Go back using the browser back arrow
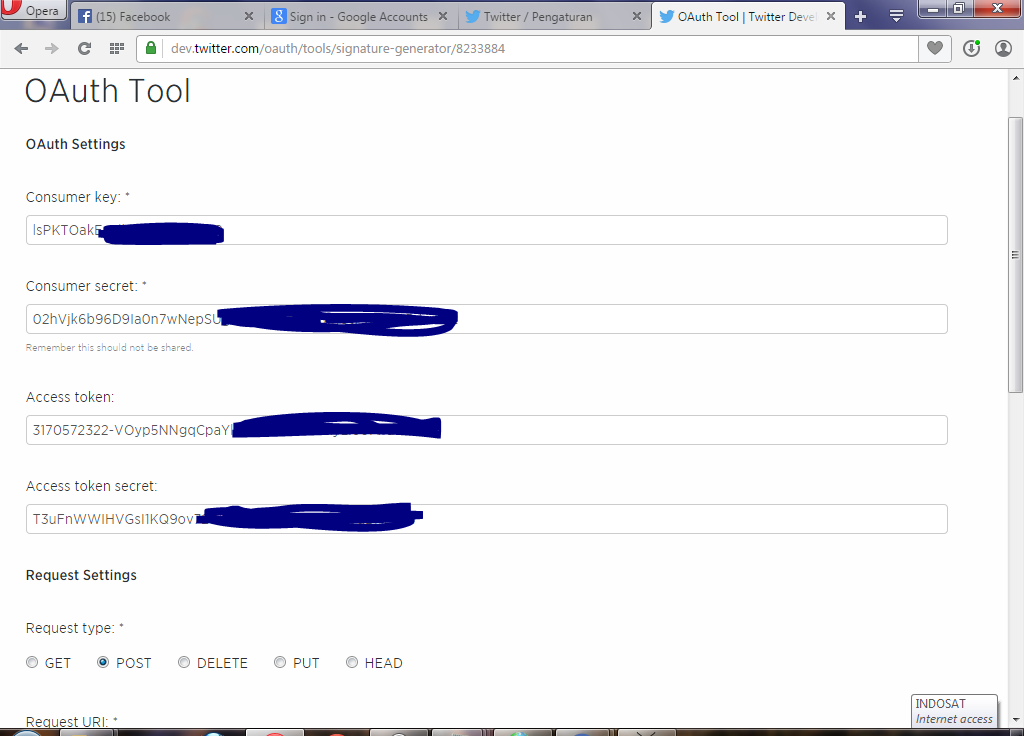Viewport: 1024px width, 736px height. (22, 48)
